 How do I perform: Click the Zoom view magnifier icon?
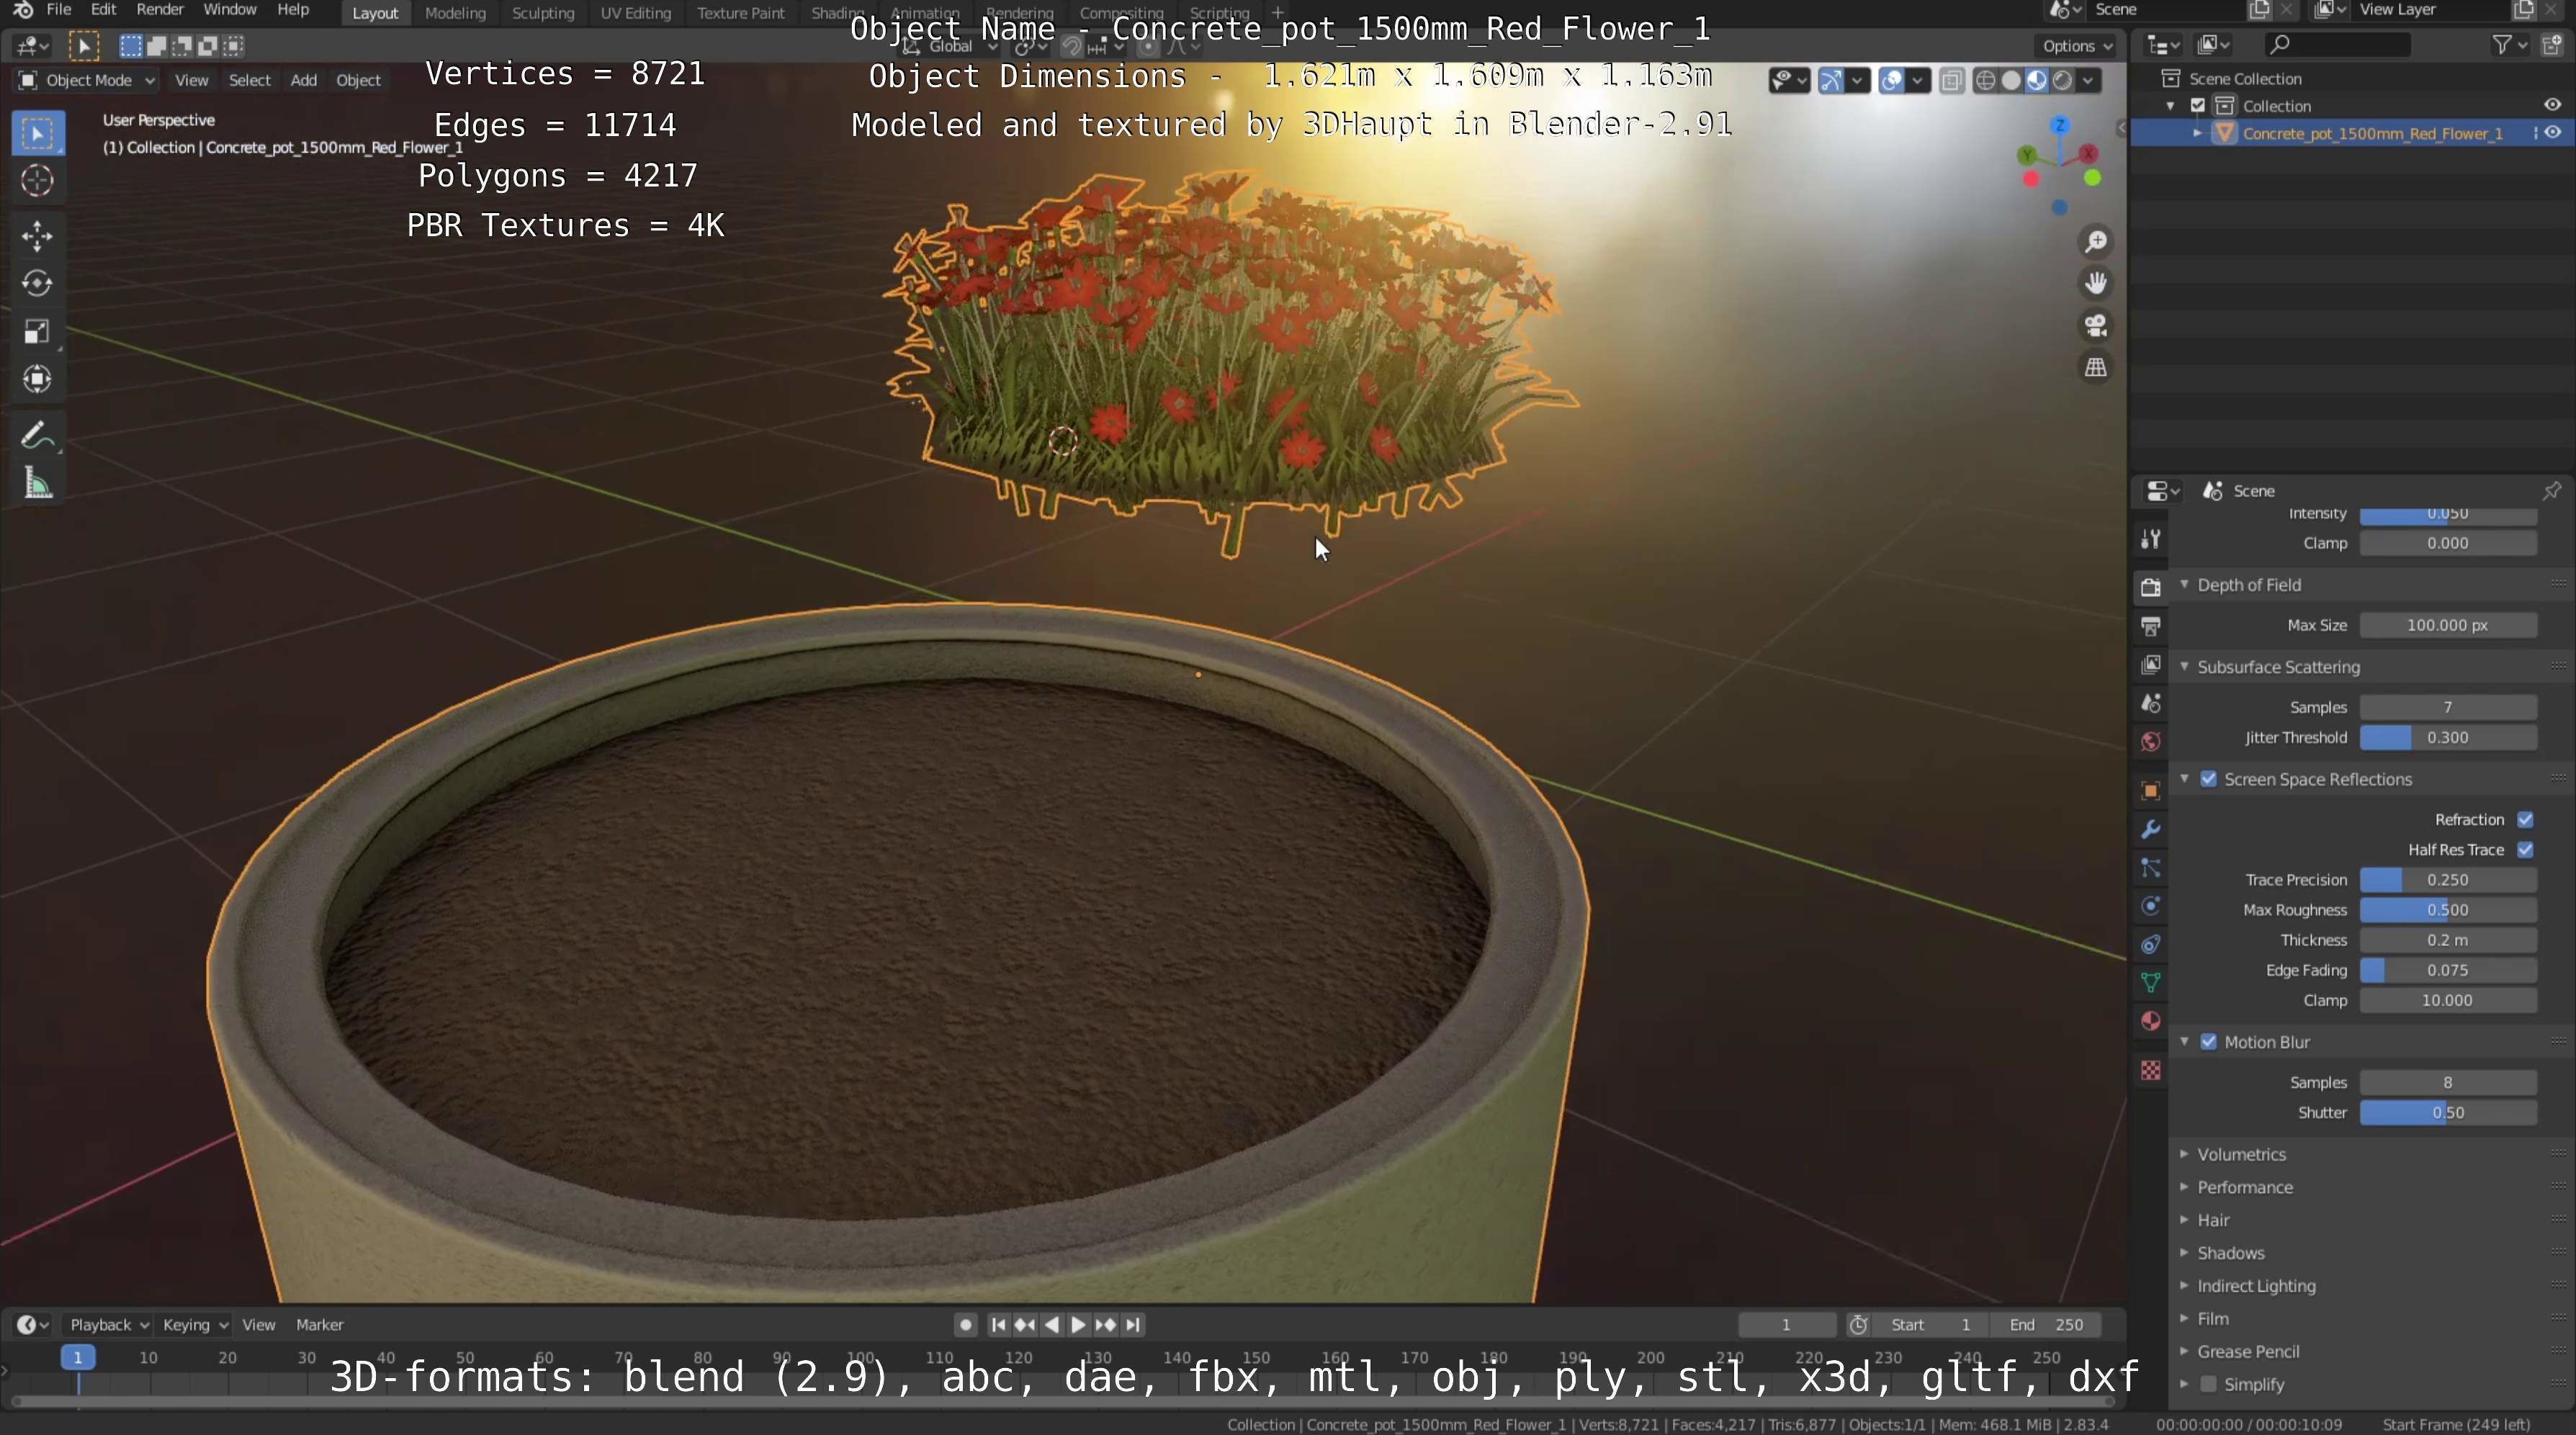click(x=2095, y=241)
